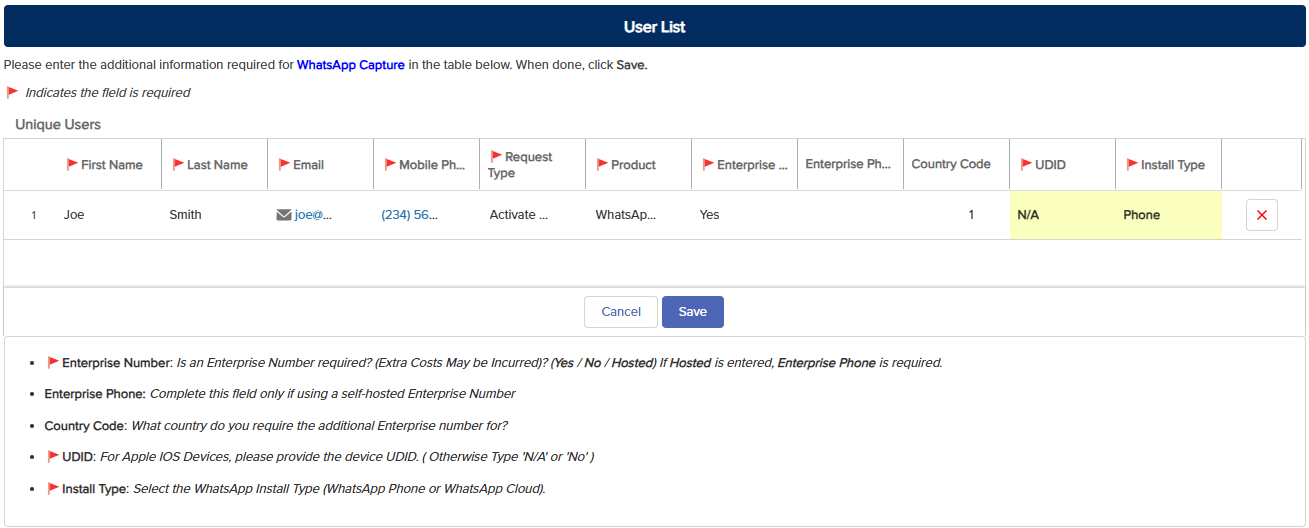Edit the UDID cell showing N/A

1062,215
